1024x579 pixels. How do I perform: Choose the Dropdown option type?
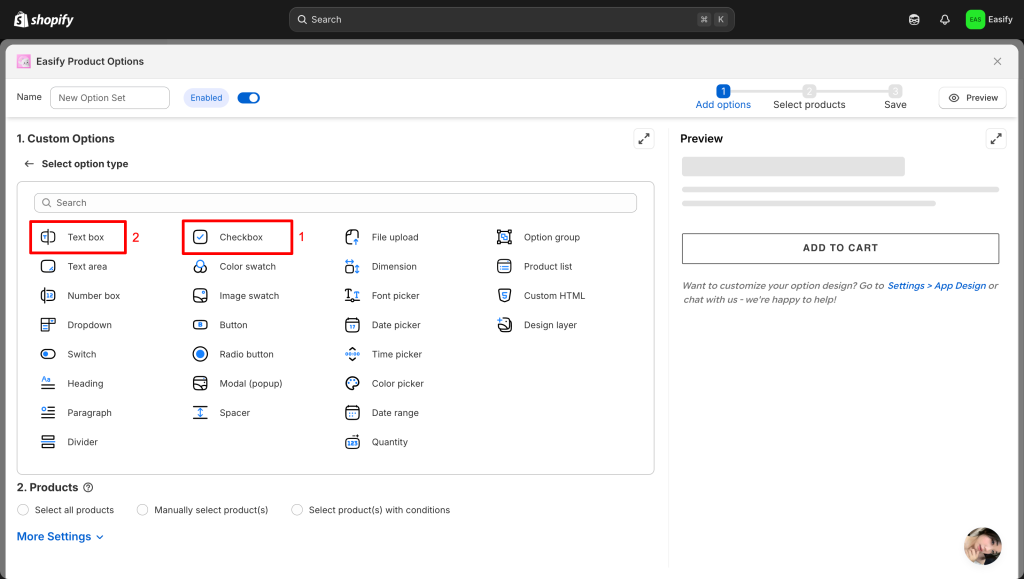[x=89, y=325]
